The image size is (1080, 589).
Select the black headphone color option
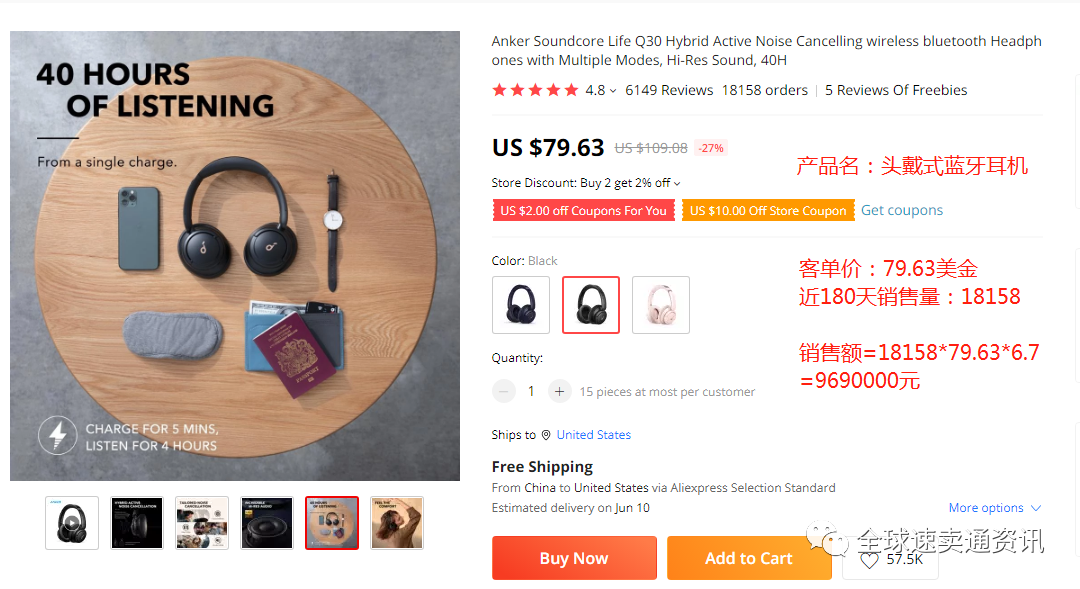click(x=591, y=305)
